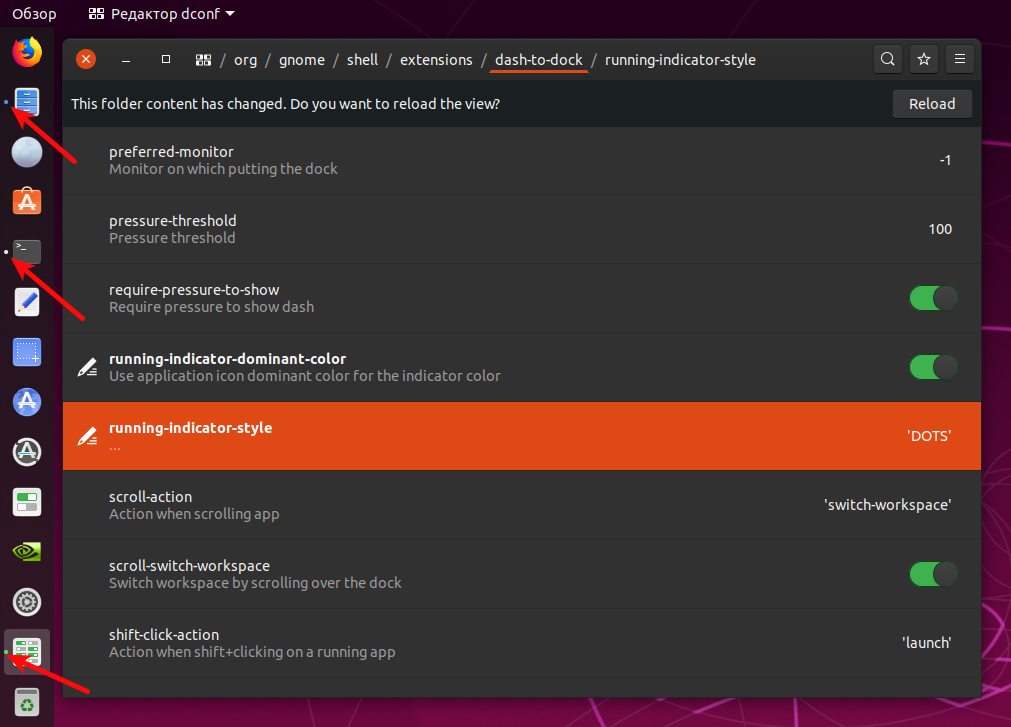Open the pressure-threshold key
The image size is (1011, 727).
point(522,229)
